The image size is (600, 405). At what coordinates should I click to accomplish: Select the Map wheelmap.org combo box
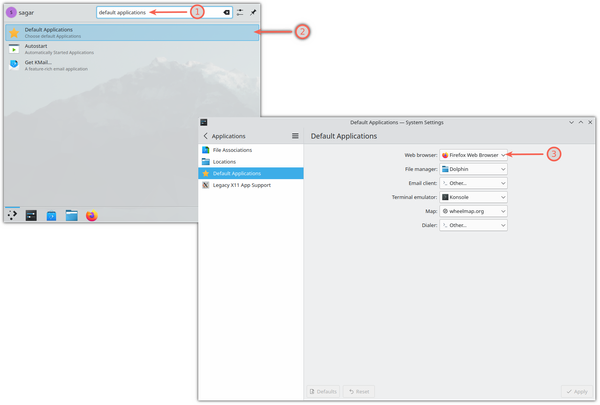coord(474,212)
